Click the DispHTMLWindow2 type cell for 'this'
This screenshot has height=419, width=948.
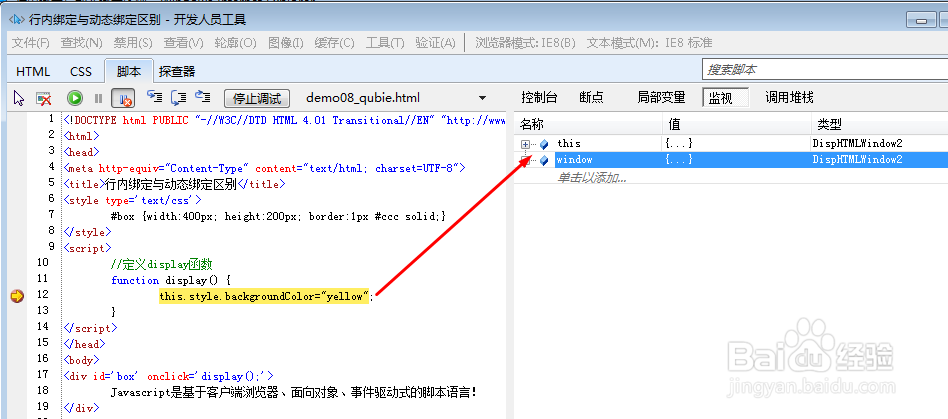tap(857, 144)
